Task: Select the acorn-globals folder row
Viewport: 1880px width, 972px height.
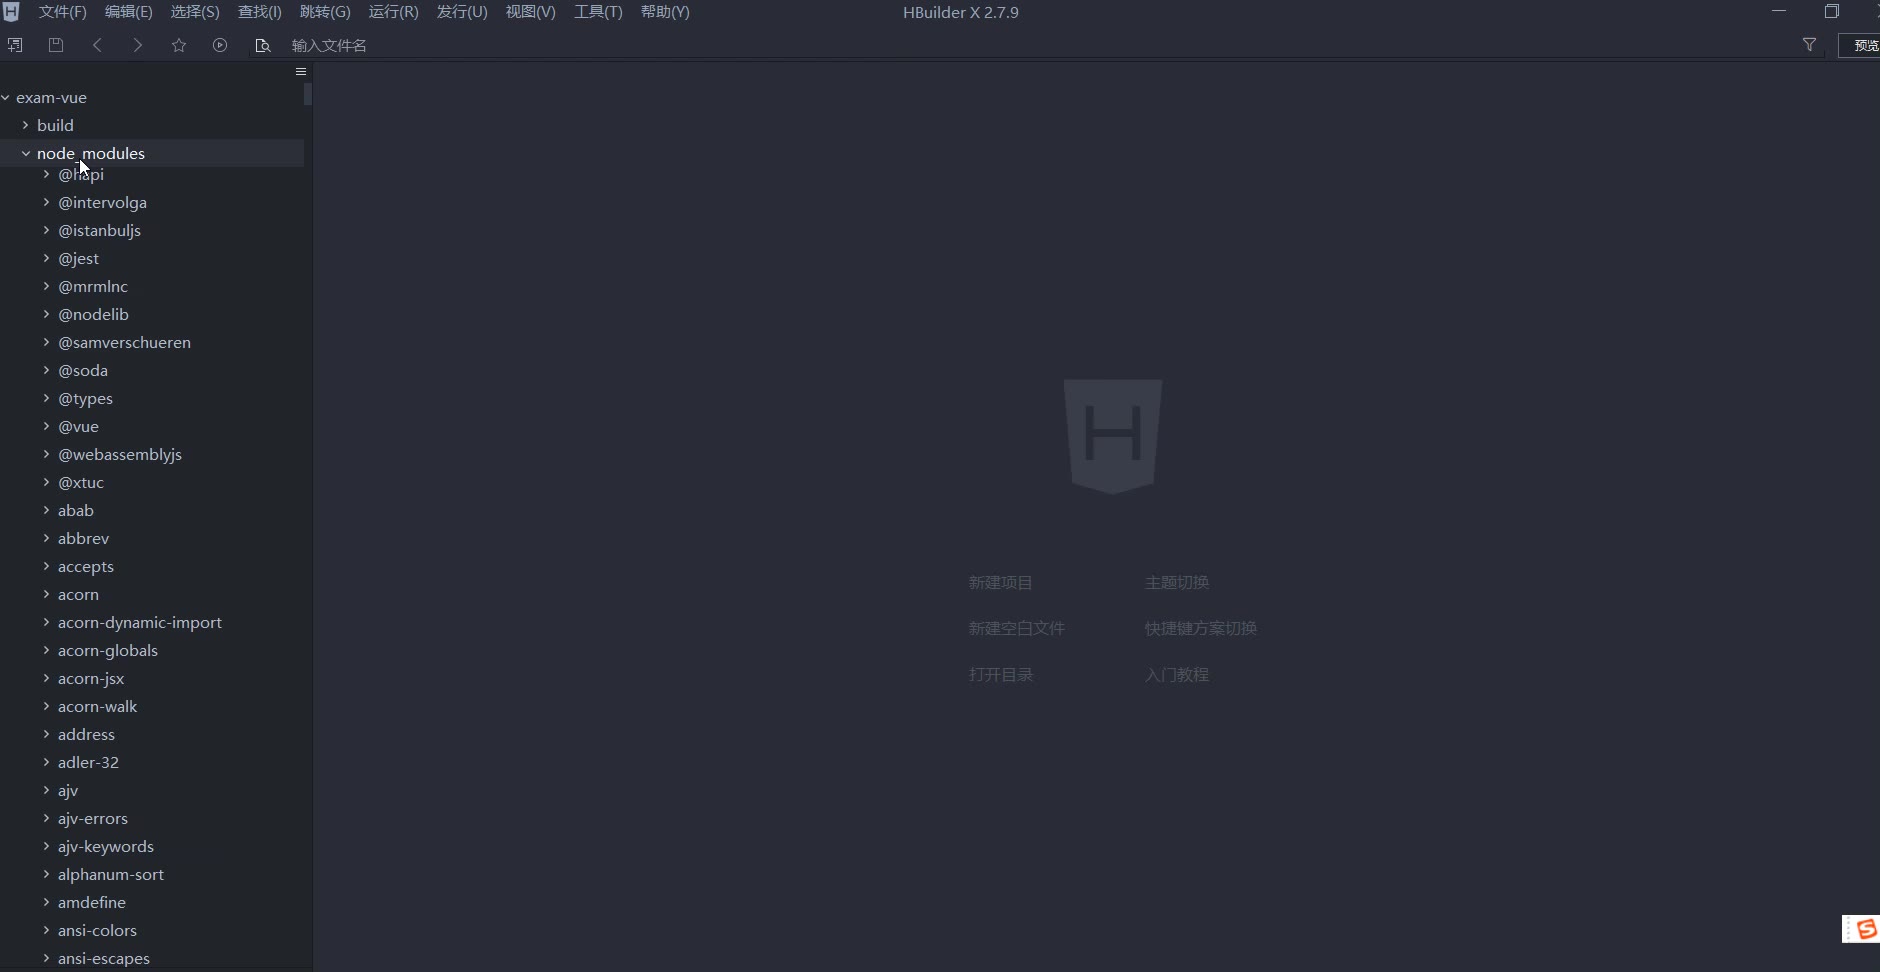Action: tap(152, 650)
